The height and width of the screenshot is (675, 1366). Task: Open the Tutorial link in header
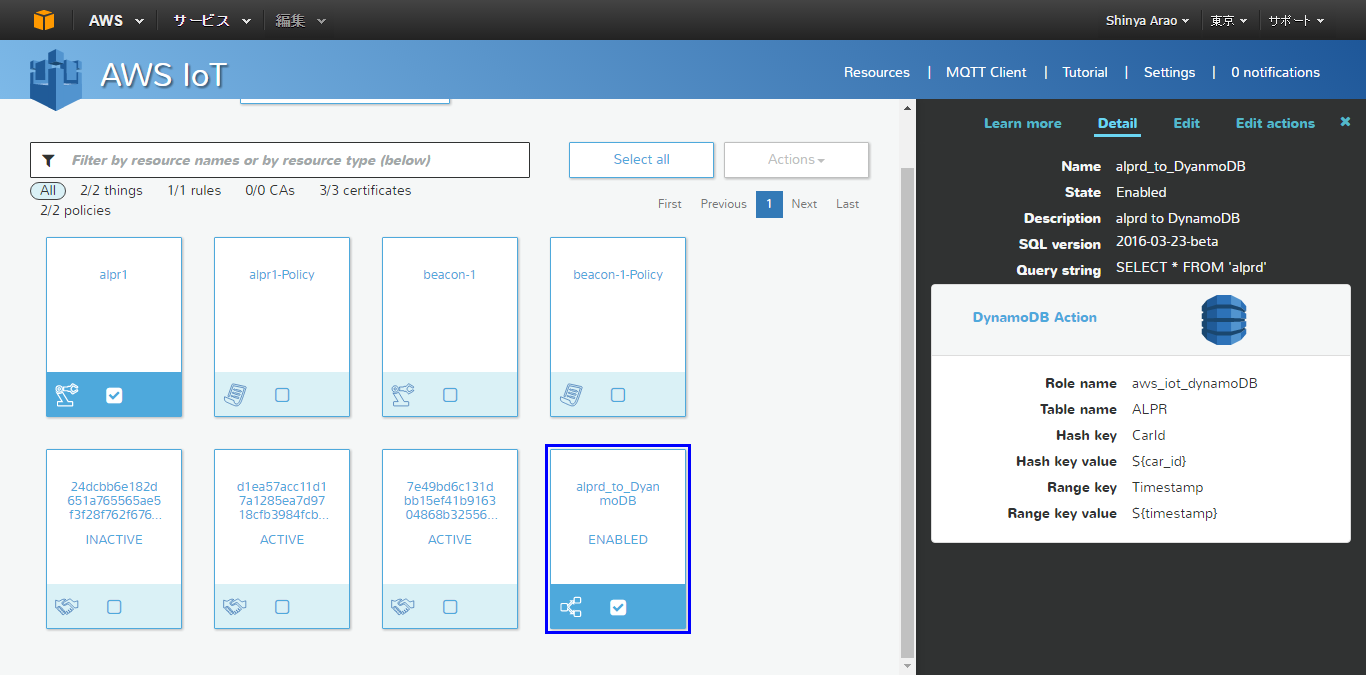click(1085, 72)
